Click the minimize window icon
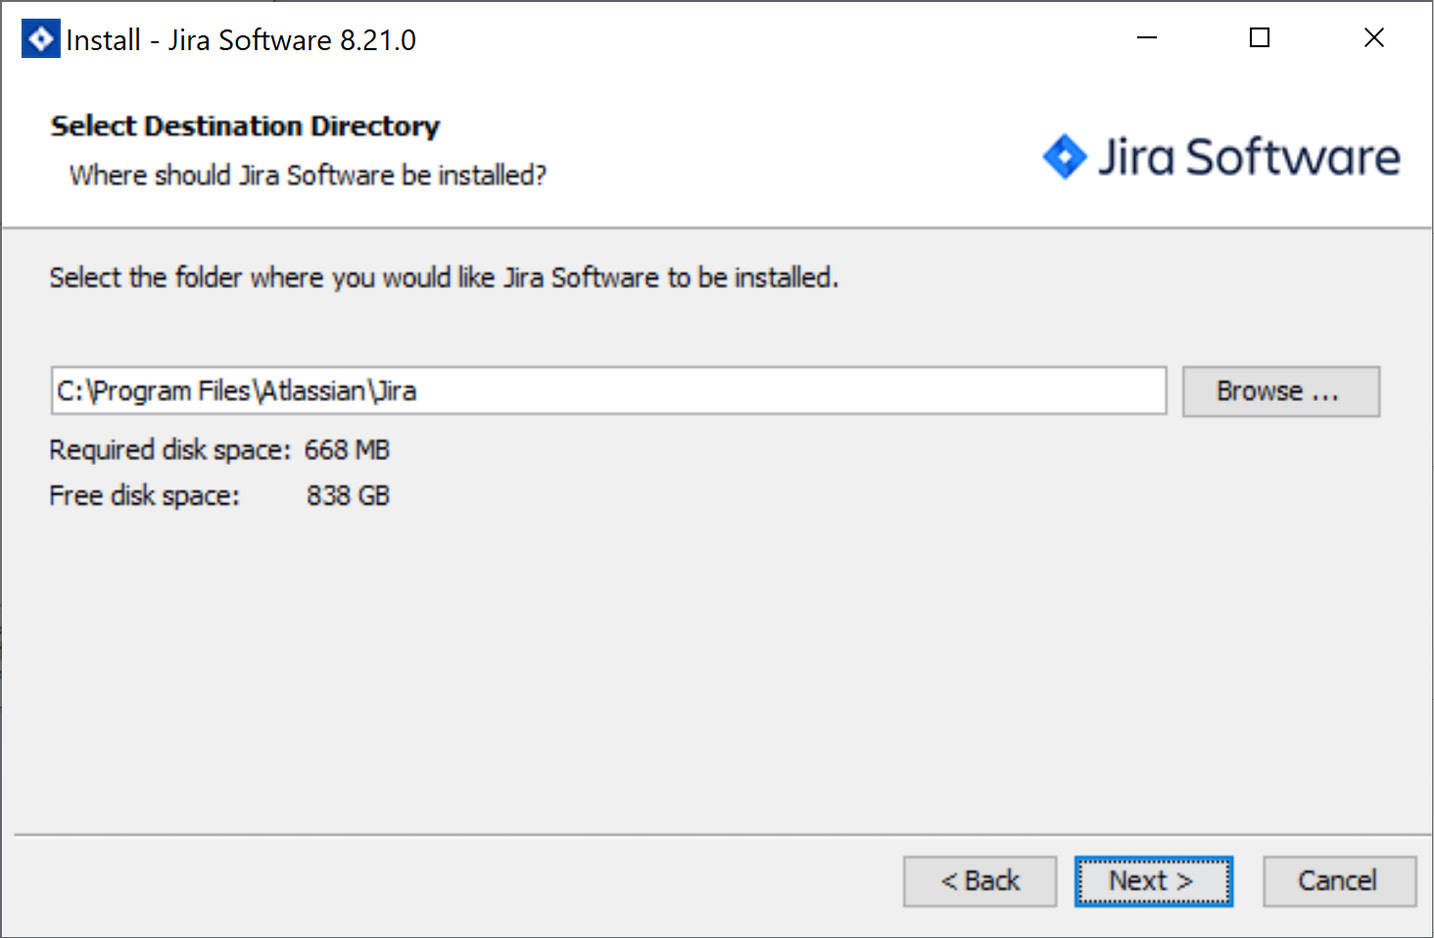 pyautogui.click(x=1146, y=37)
